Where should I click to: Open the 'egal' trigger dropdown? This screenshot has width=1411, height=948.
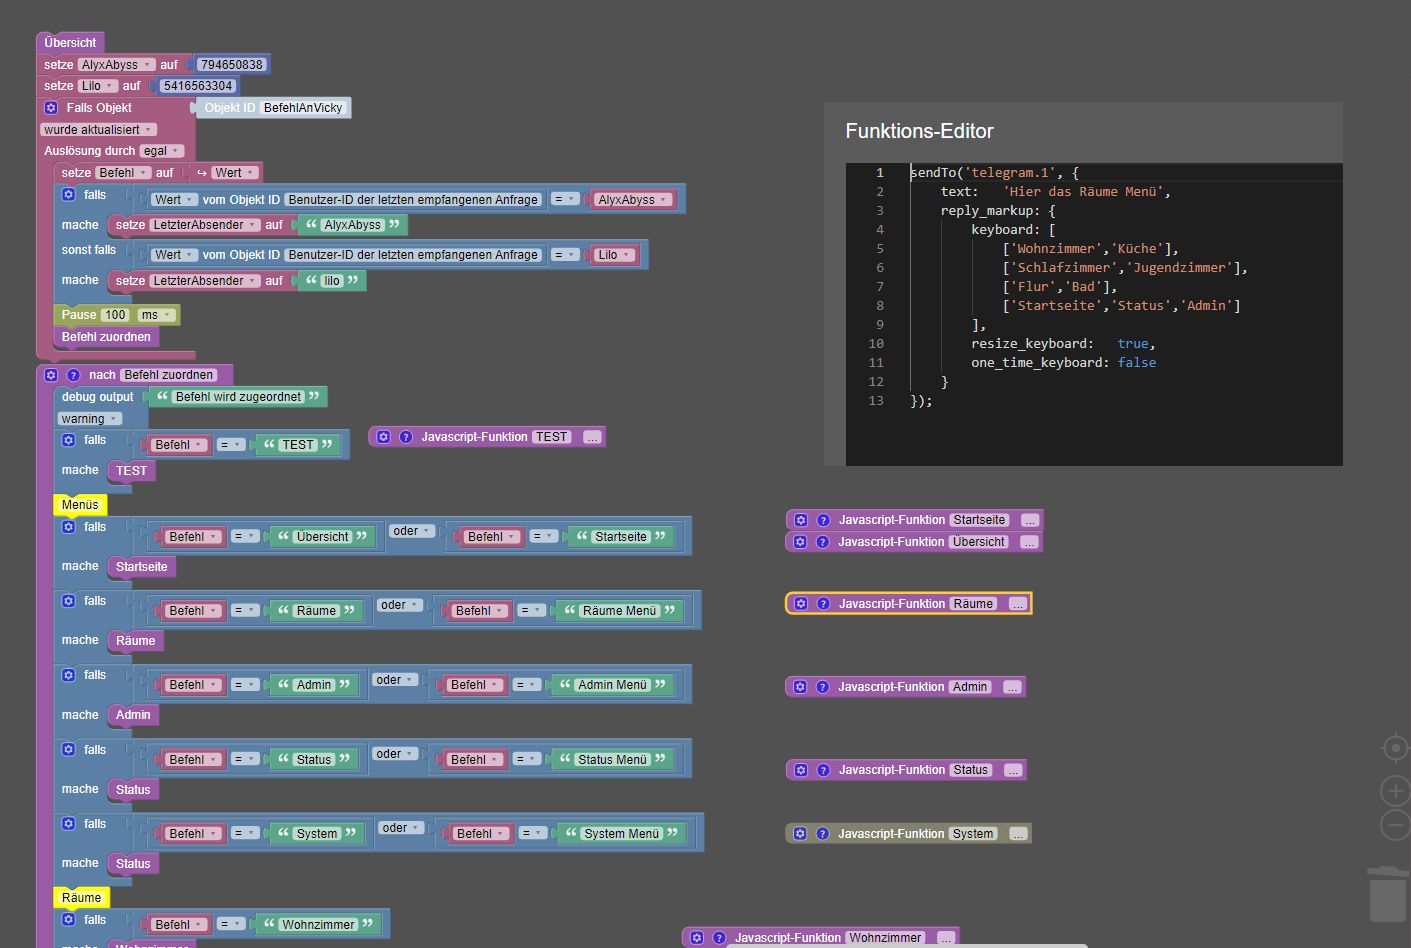click(161, 151)
